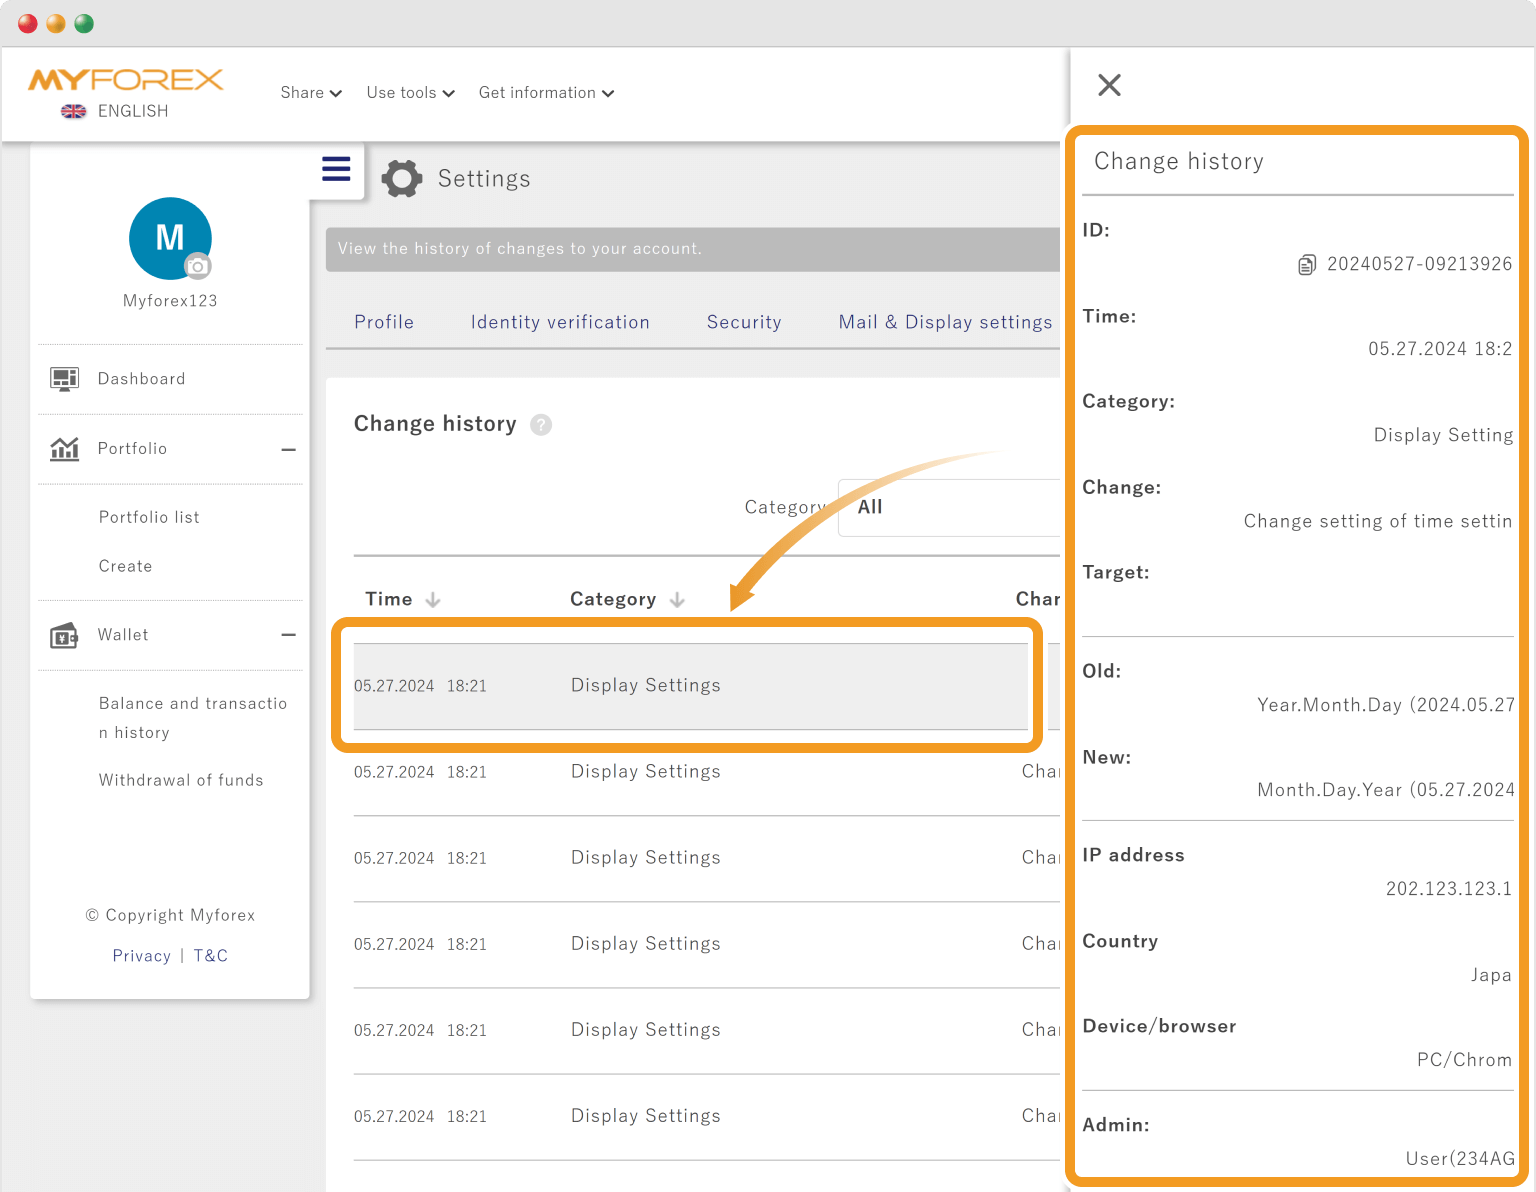The width and height of the screenshot is (1536, 1192).
Task: Open Dashboard from the sidebar
Action: (x=141, y=379)
